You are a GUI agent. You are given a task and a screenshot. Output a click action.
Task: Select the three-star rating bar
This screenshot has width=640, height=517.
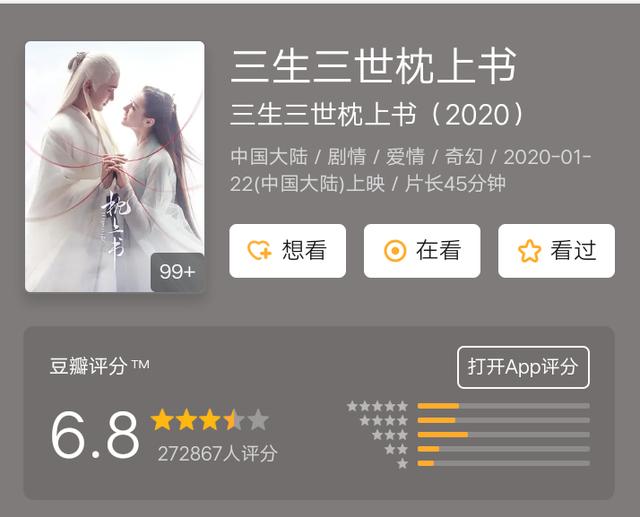pyautogui.click(x=504, y=435)
